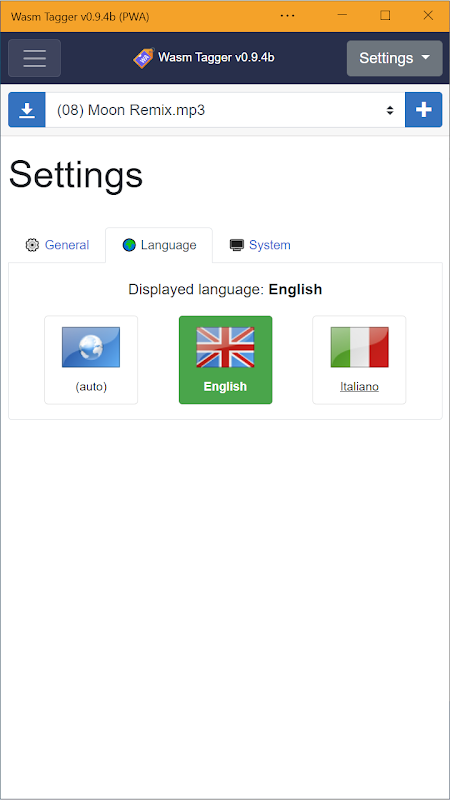Select the (auto) language option
This screenshot has height=800, width=450.
coord(91,360)
